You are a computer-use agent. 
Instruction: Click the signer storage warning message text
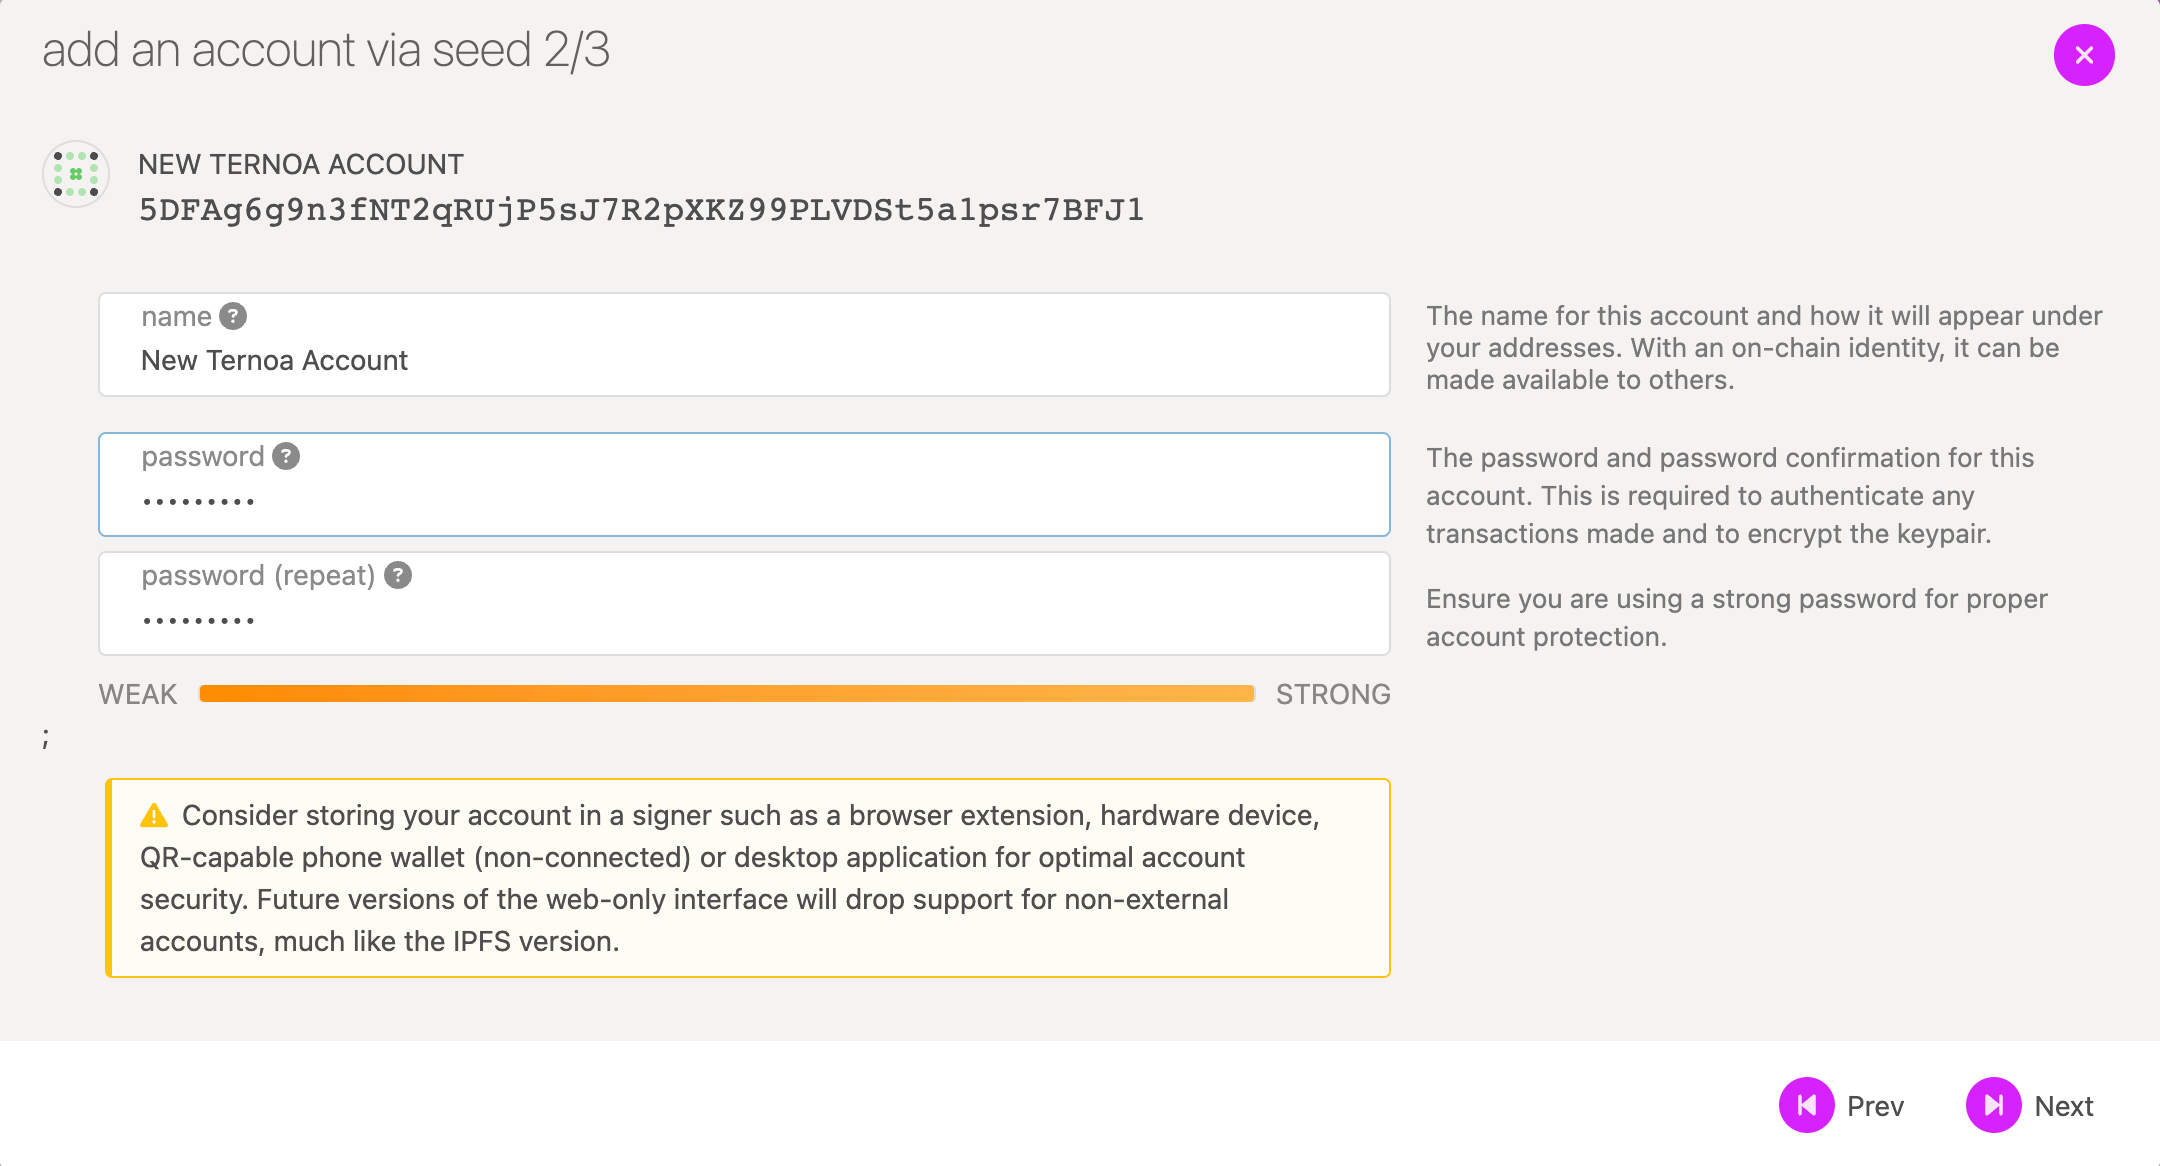(x=730, y=878)
